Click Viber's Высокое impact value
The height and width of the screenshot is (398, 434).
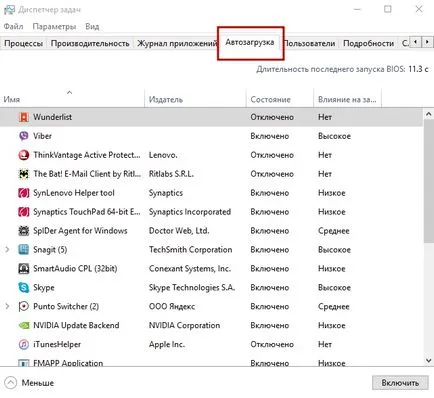click(x=334, y=136)
